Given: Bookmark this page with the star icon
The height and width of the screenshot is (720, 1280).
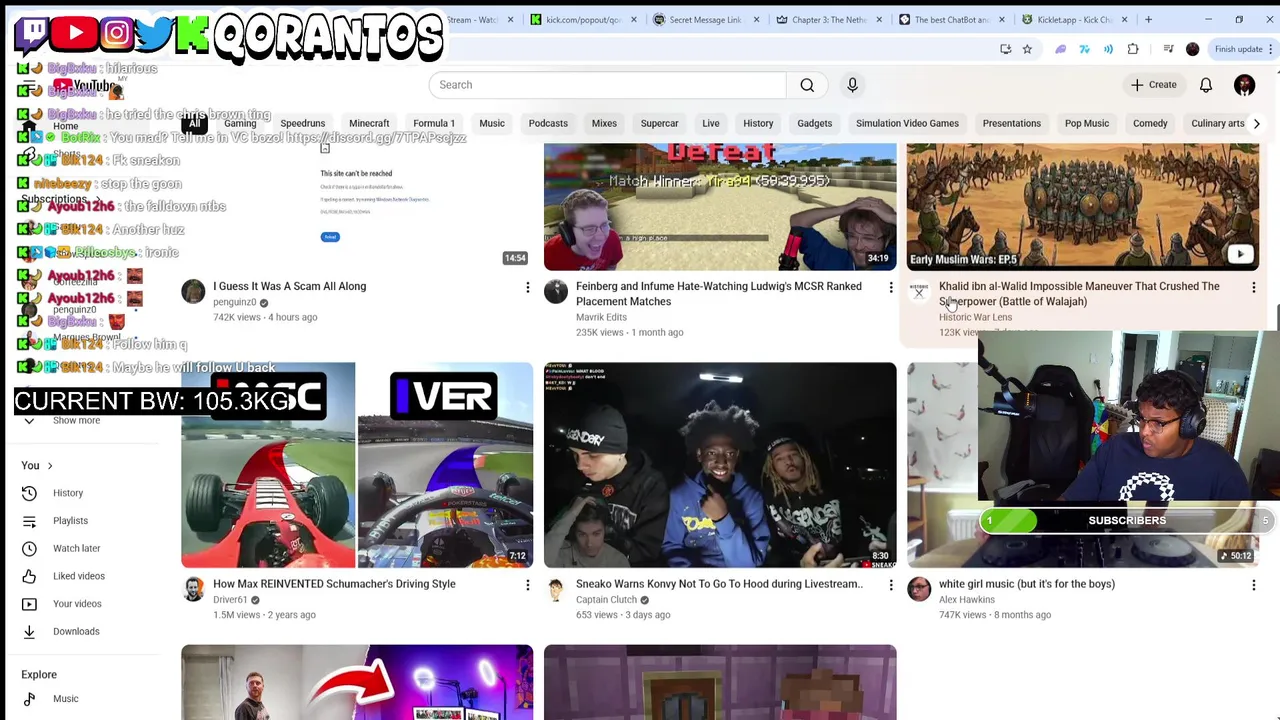Looking at the screenshot, I should click(1027, 49).
